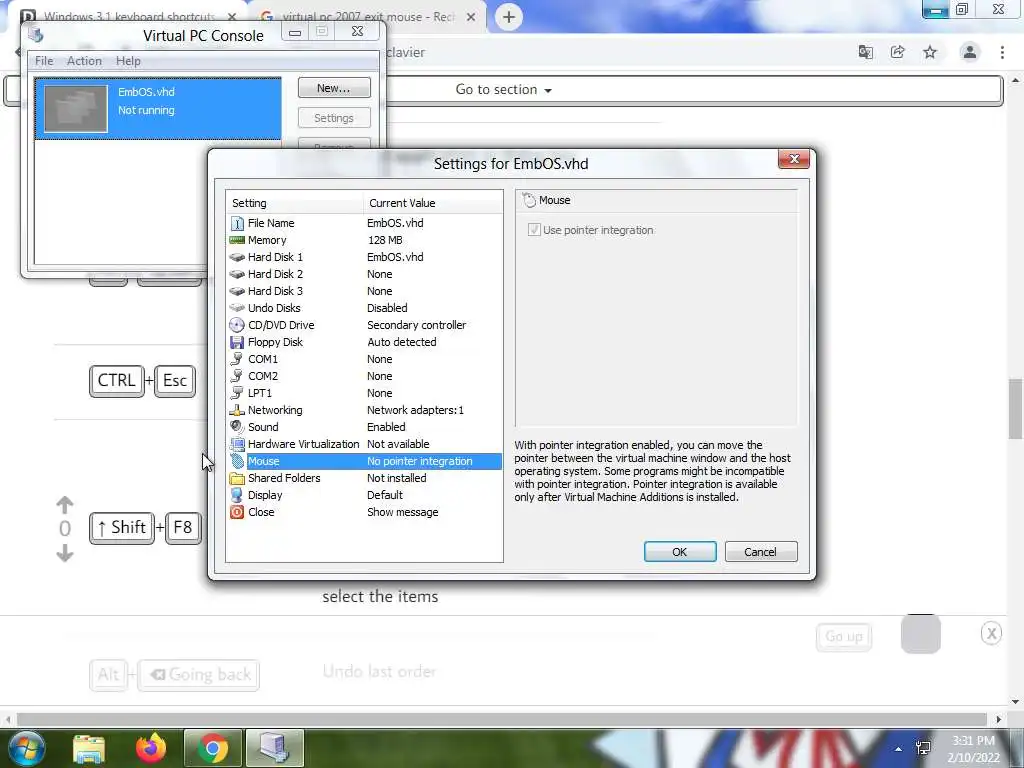Click Cancel in Settings dialog

[x=761, y=552]
